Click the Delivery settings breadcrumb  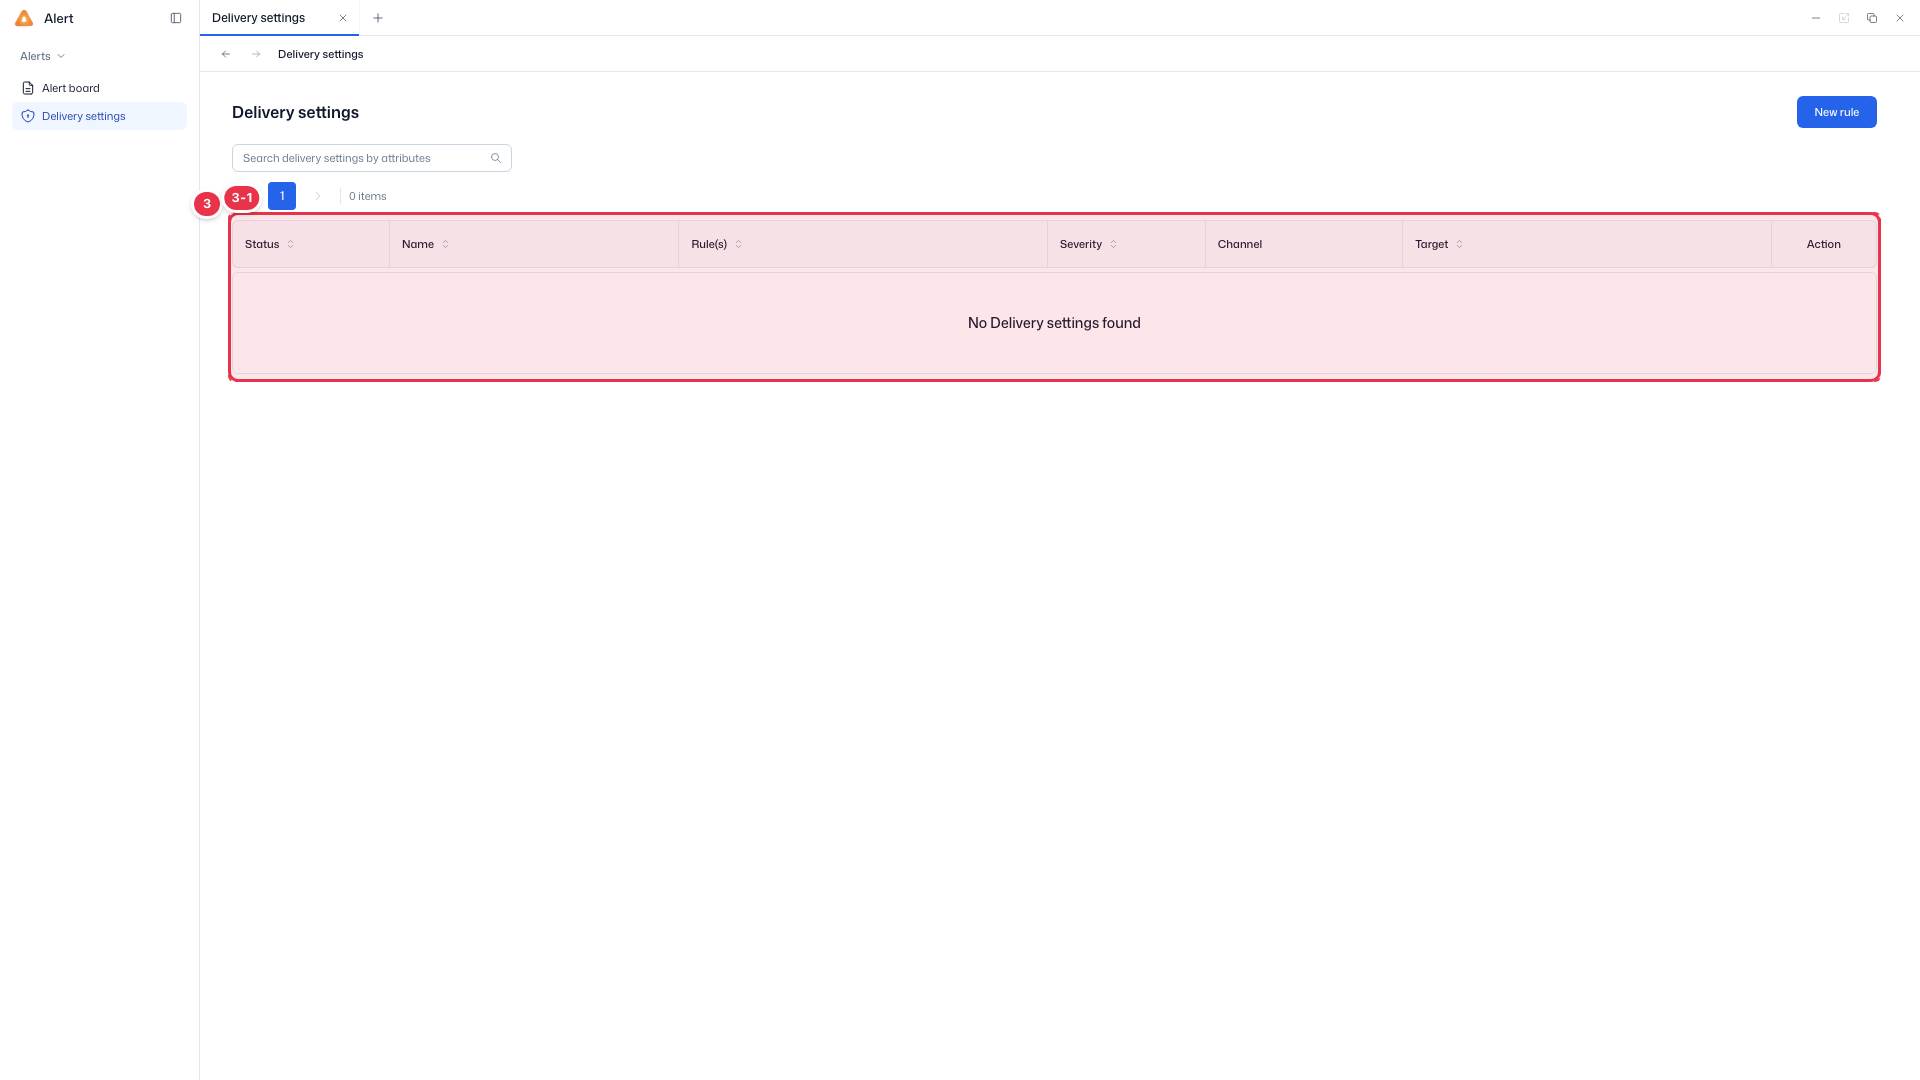tap(320, 54)
